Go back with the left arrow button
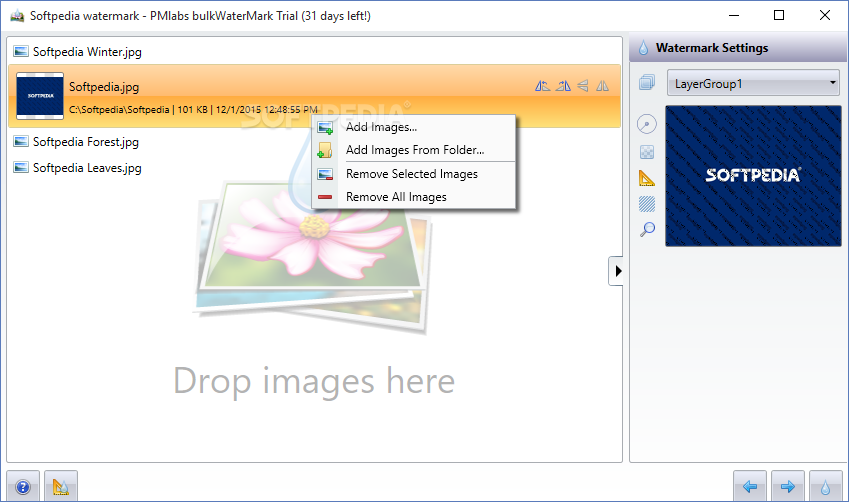 click(750, 487)
